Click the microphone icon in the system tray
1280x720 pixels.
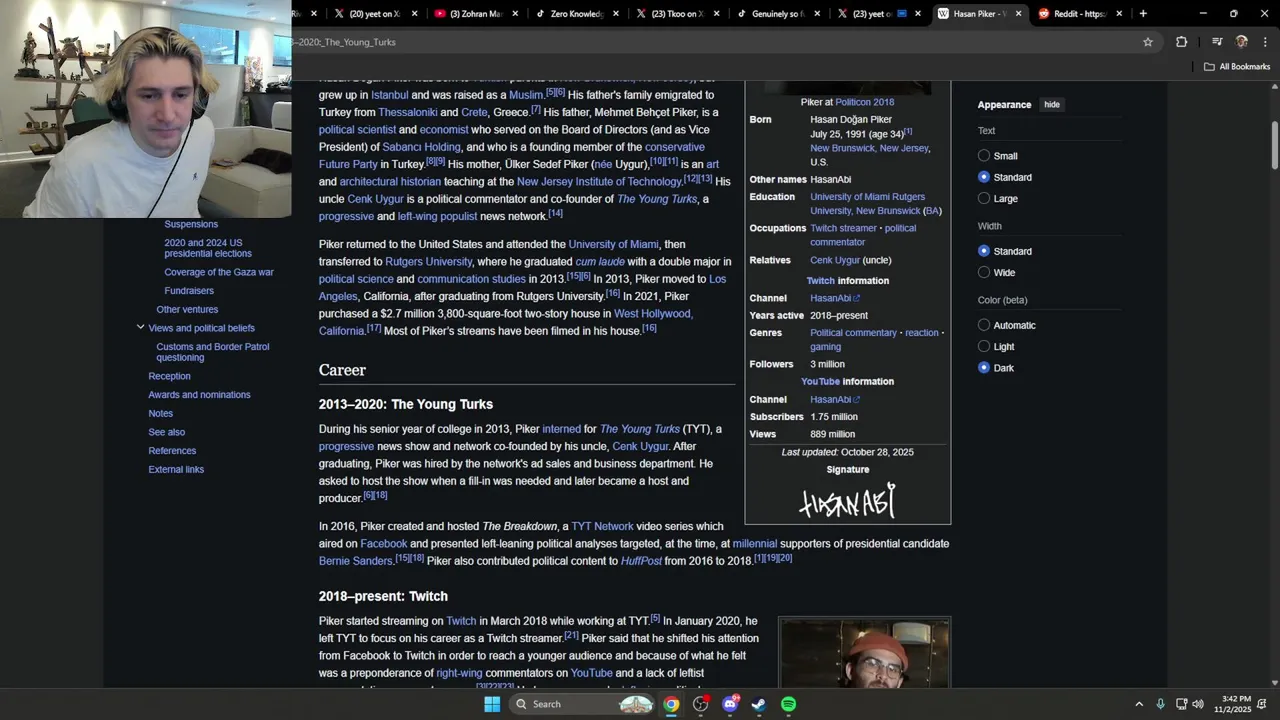pyautogui.click(x=1160, y=704)
